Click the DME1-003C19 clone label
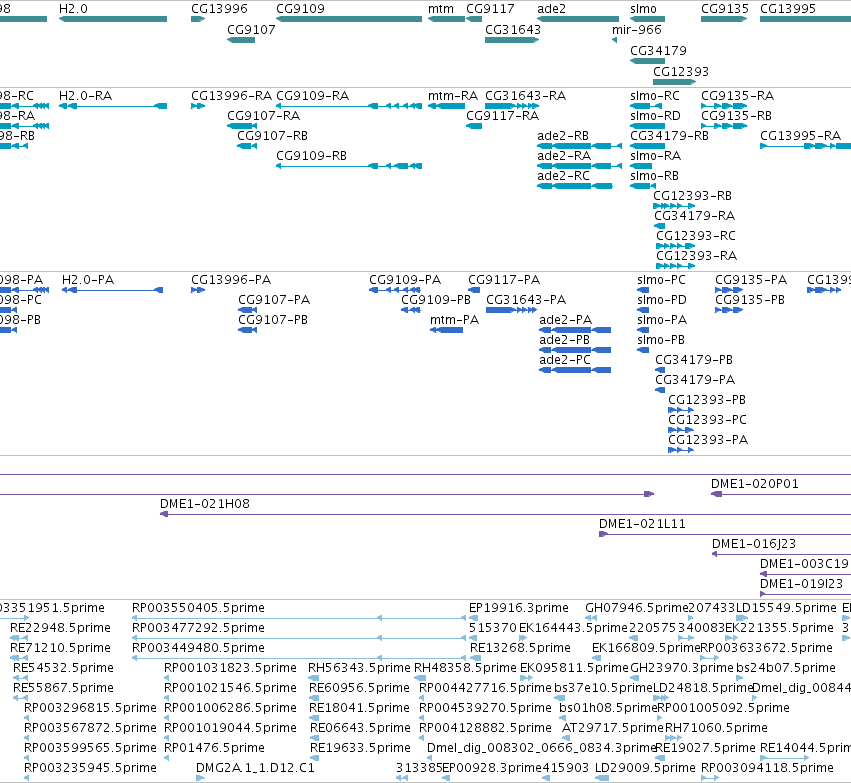The image size is (851, 783). tap(804, 564)
